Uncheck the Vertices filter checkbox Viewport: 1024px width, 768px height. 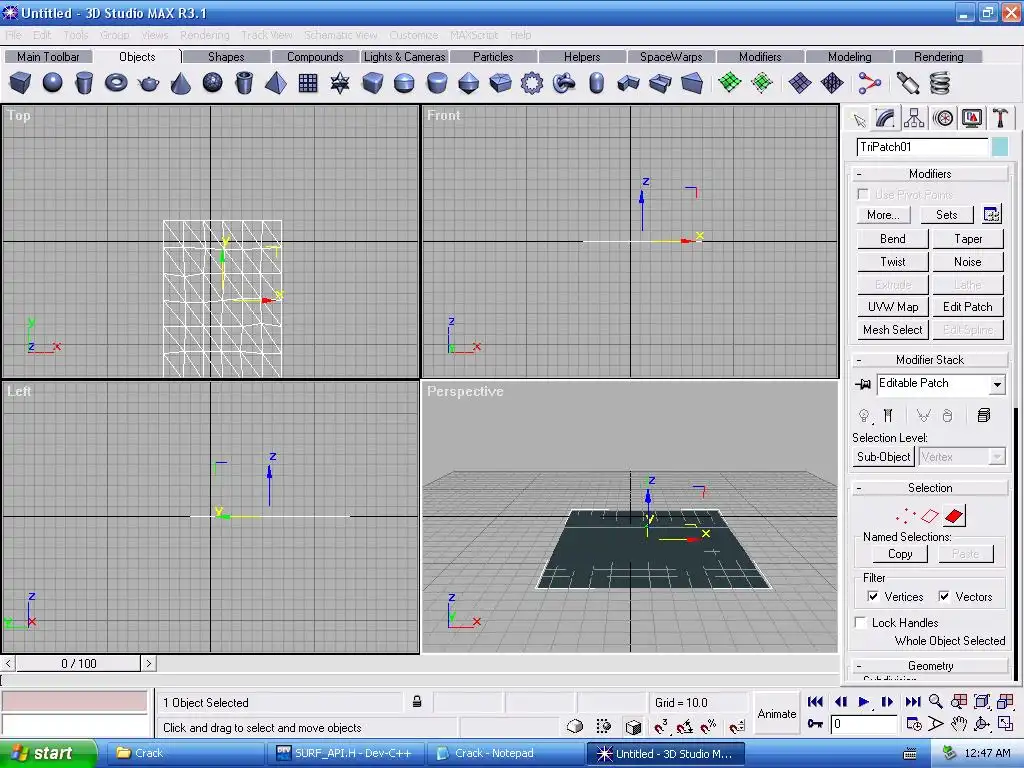[872, 596]
